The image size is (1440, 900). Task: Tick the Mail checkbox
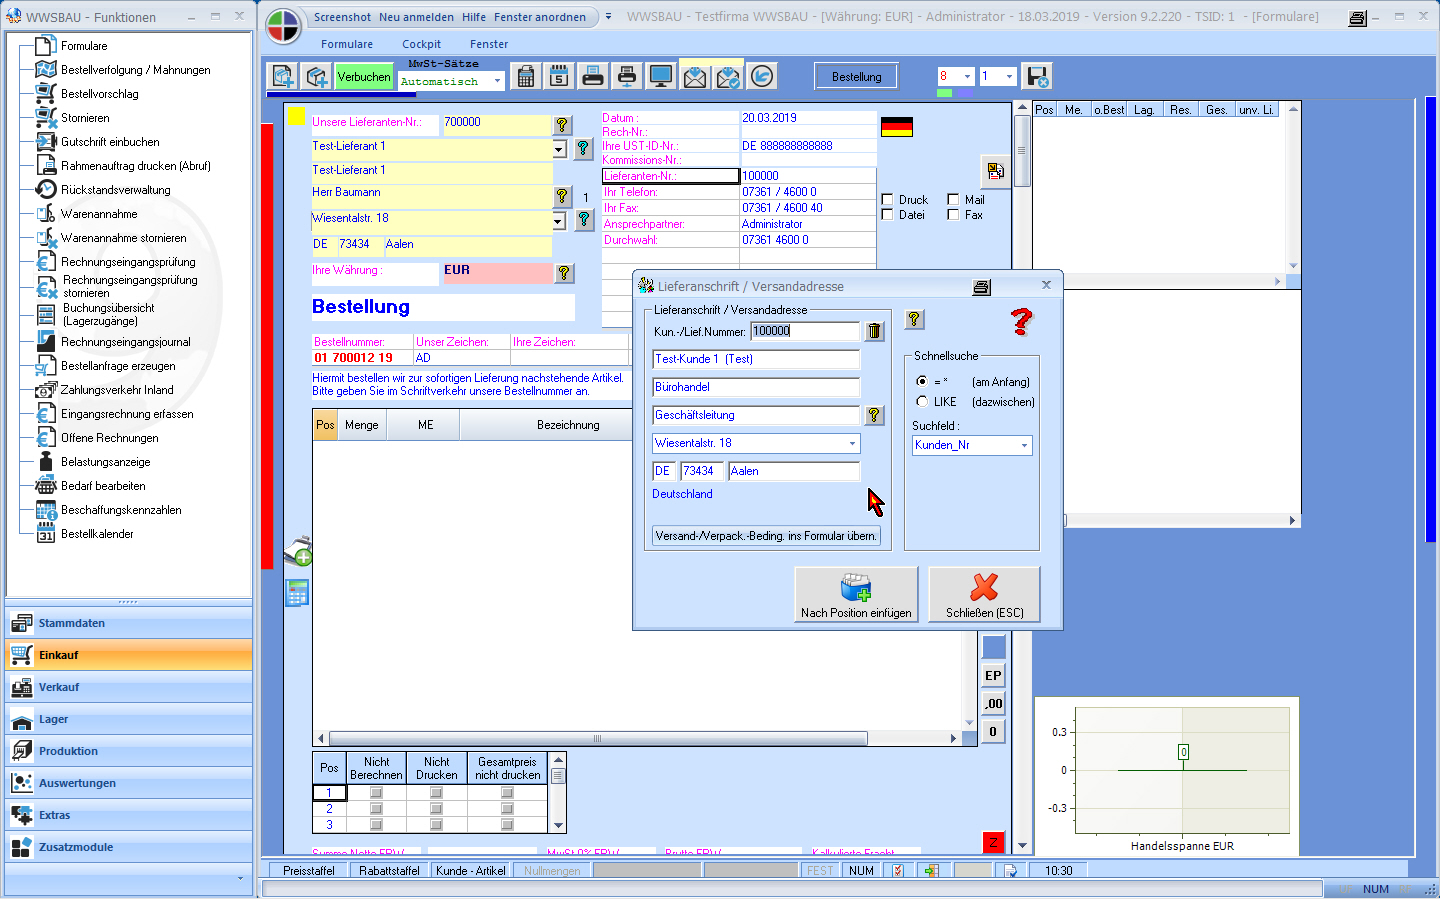(x=953, y=200)
